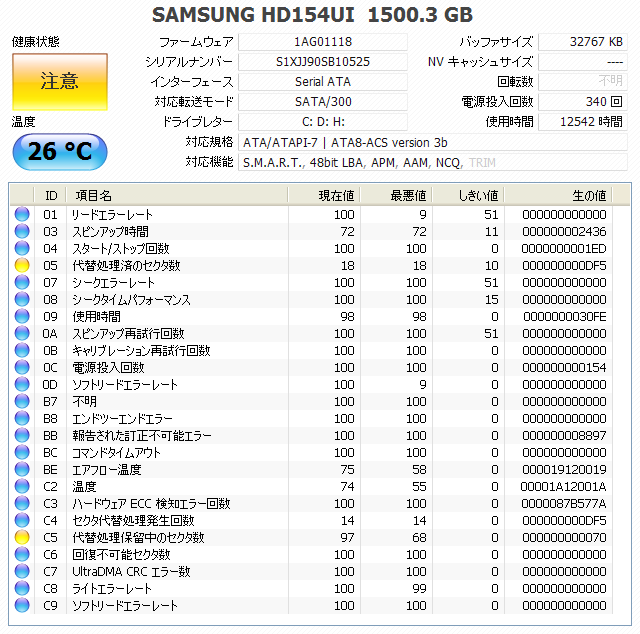
Task: Select the 代替処理保留中のセクタ数 attribute name
Action: (138, 538)
